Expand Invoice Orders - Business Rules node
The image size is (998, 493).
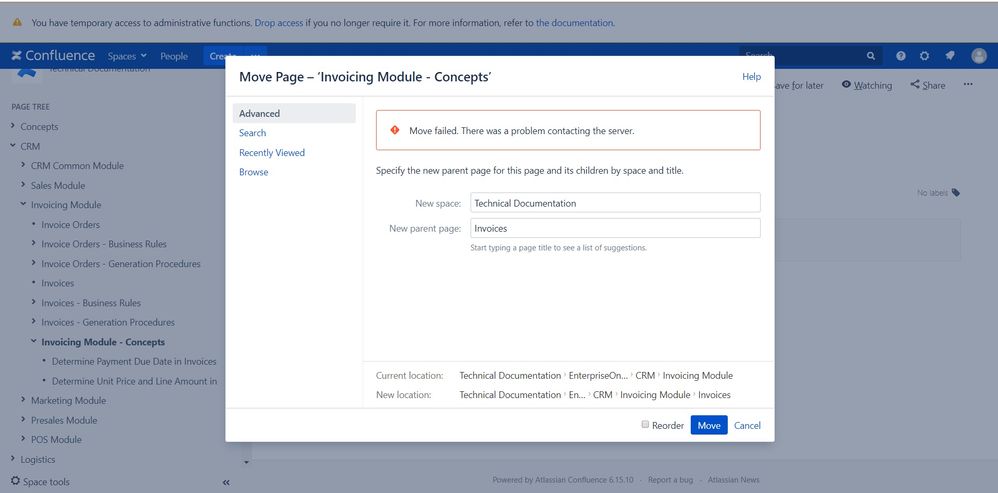pyautogui.click(x=34, y=243)
